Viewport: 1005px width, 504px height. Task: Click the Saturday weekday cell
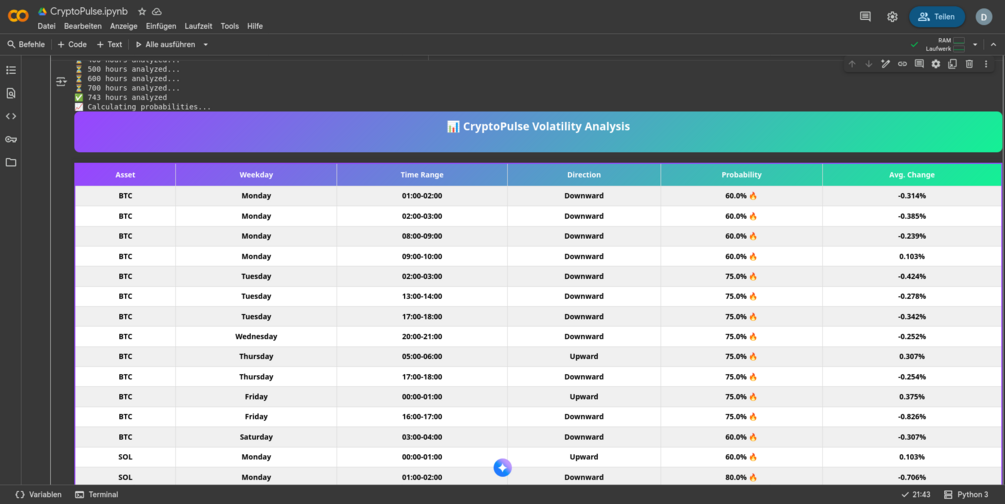[x=256, y=437]
